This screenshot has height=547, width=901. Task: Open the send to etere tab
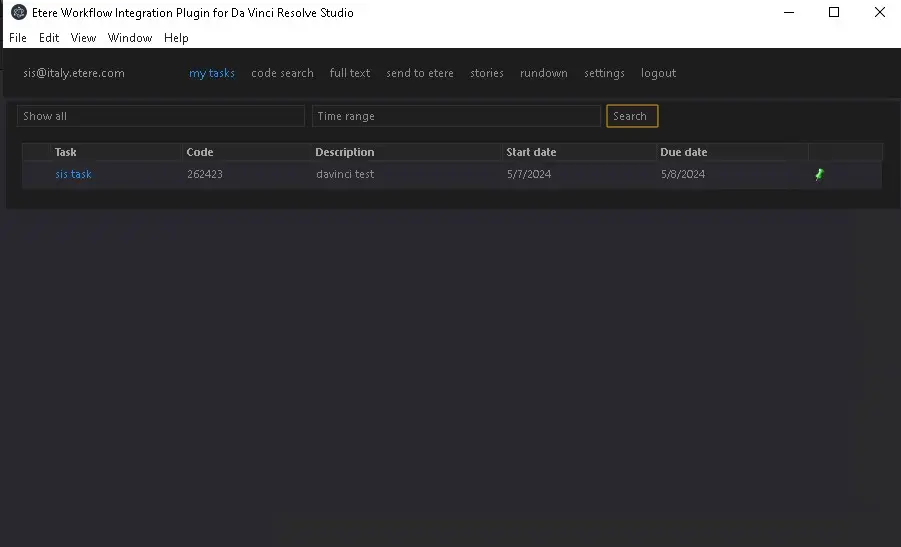coord(420,73)
